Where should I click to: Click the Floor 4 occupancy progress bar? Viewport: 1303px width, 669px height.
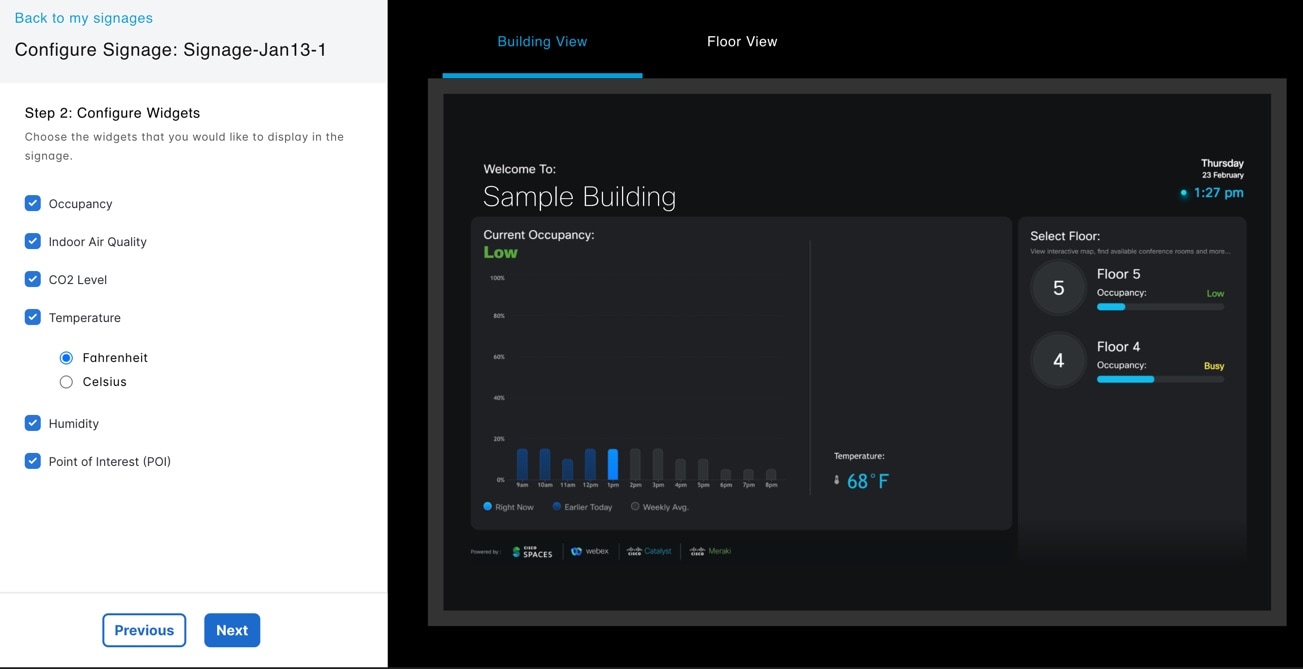tap(1160, 380)
